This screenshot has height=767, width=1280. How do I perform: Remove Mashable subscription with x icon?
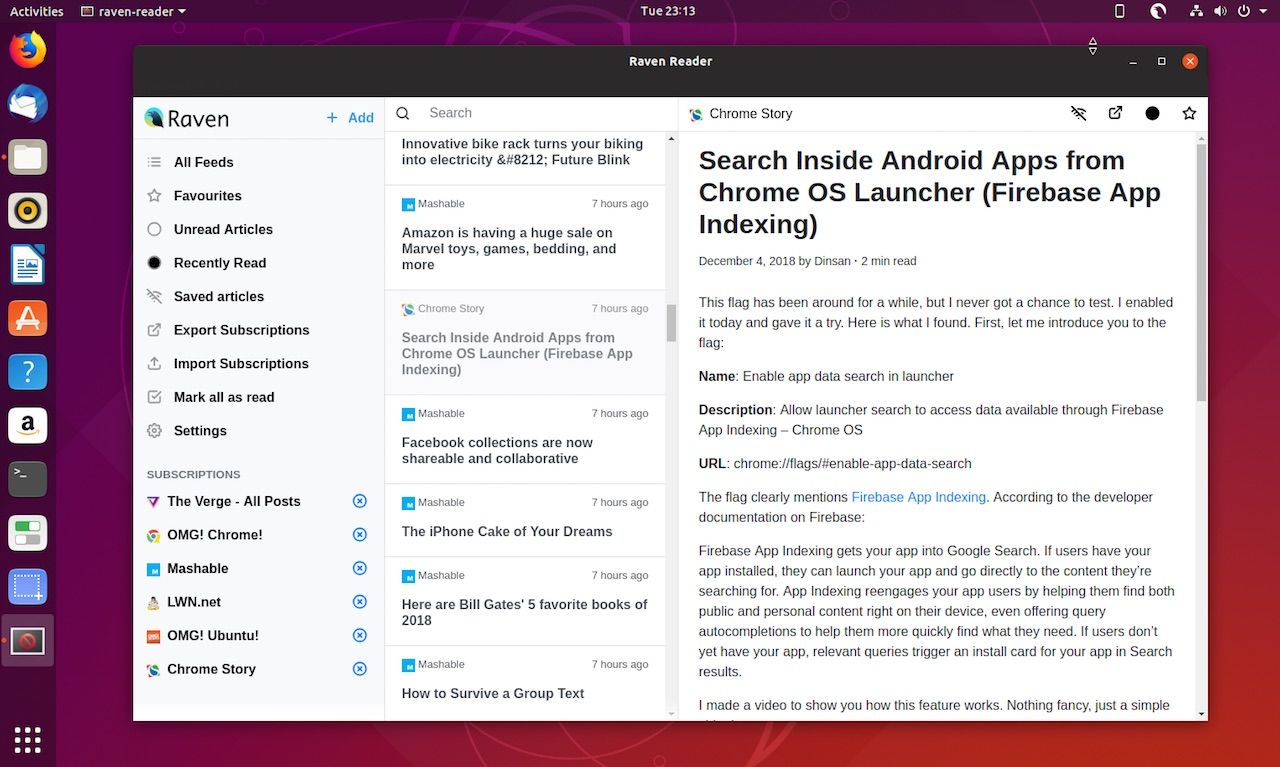coord(360,568)
